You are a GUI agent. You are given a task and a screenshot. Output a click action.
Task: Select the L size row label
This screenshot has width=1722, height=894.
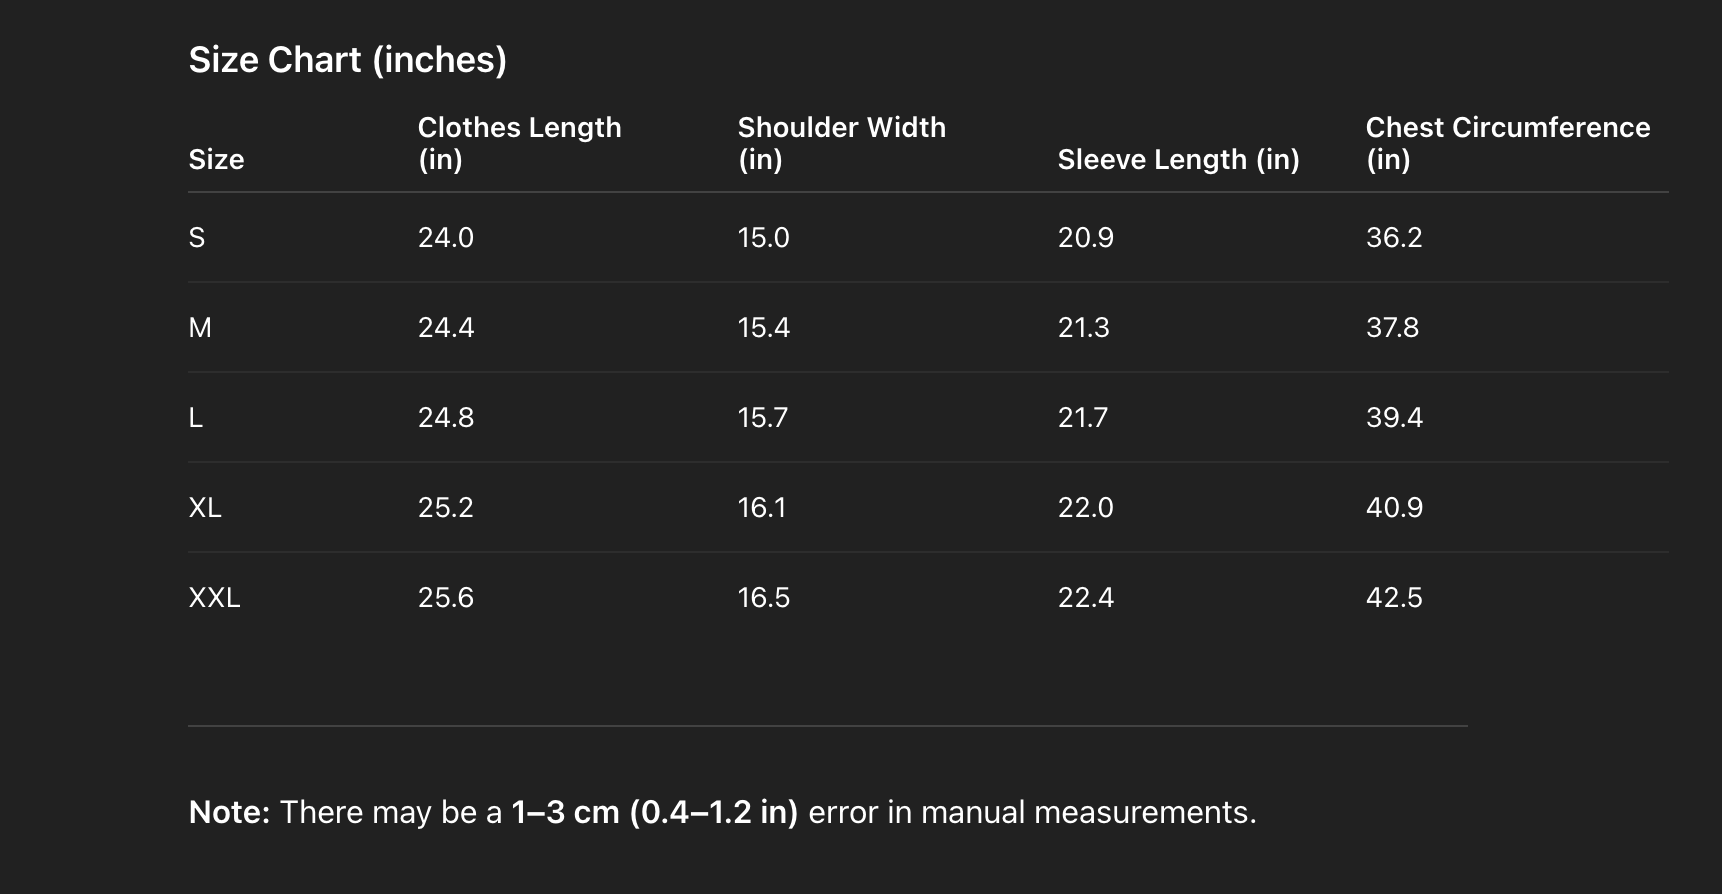(196, 418)
